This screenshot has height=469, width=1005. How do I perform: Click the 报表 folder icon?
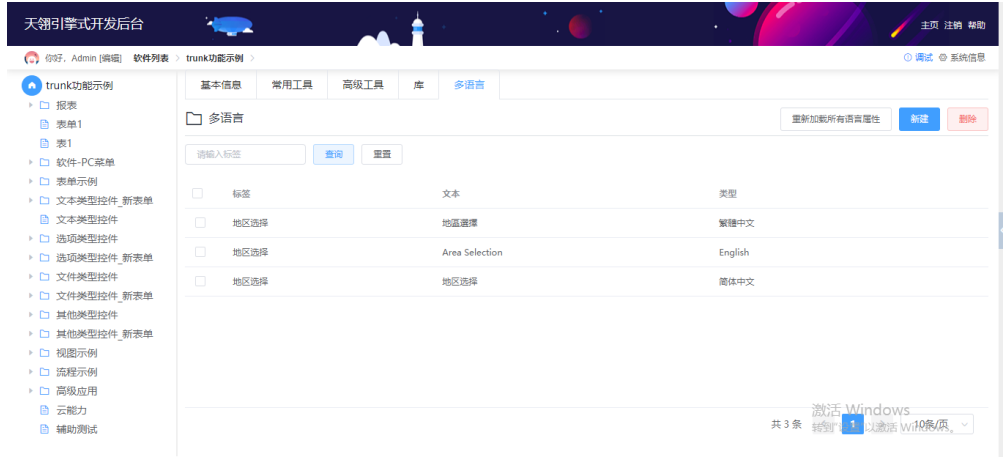(44, 105)
